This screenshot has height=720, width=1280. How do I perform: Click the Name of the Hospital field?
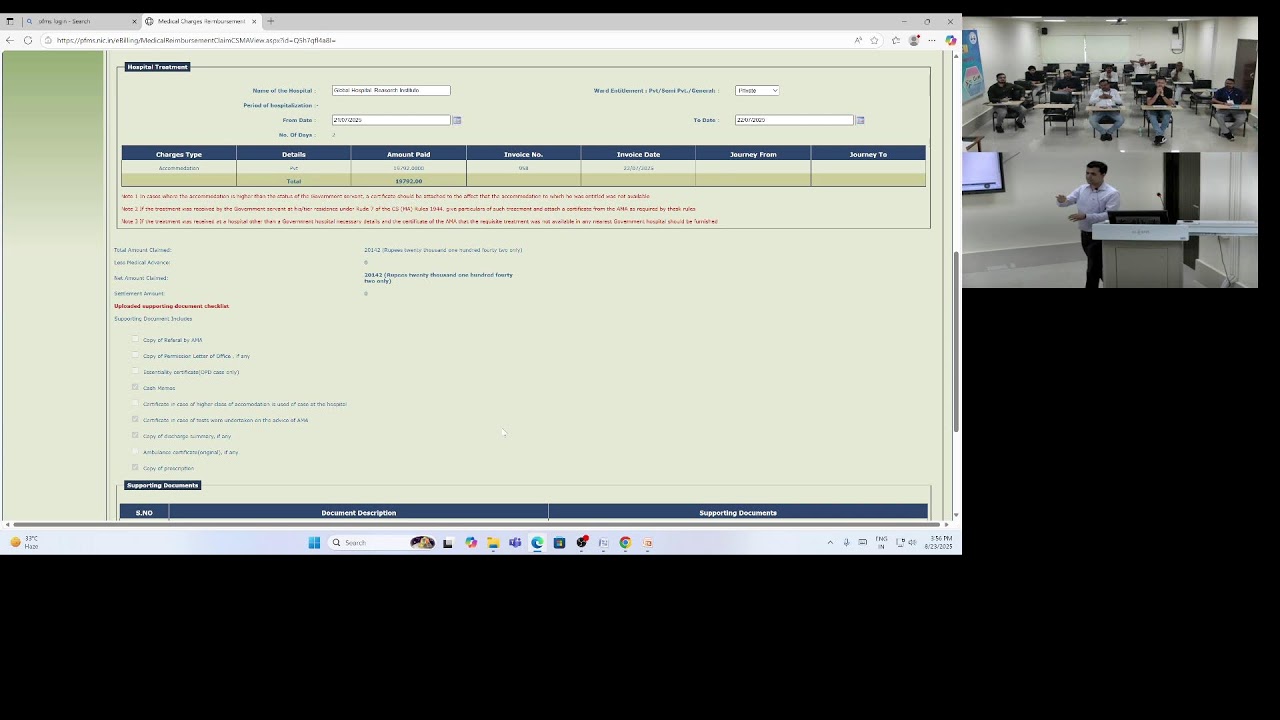tap(391, 90)
